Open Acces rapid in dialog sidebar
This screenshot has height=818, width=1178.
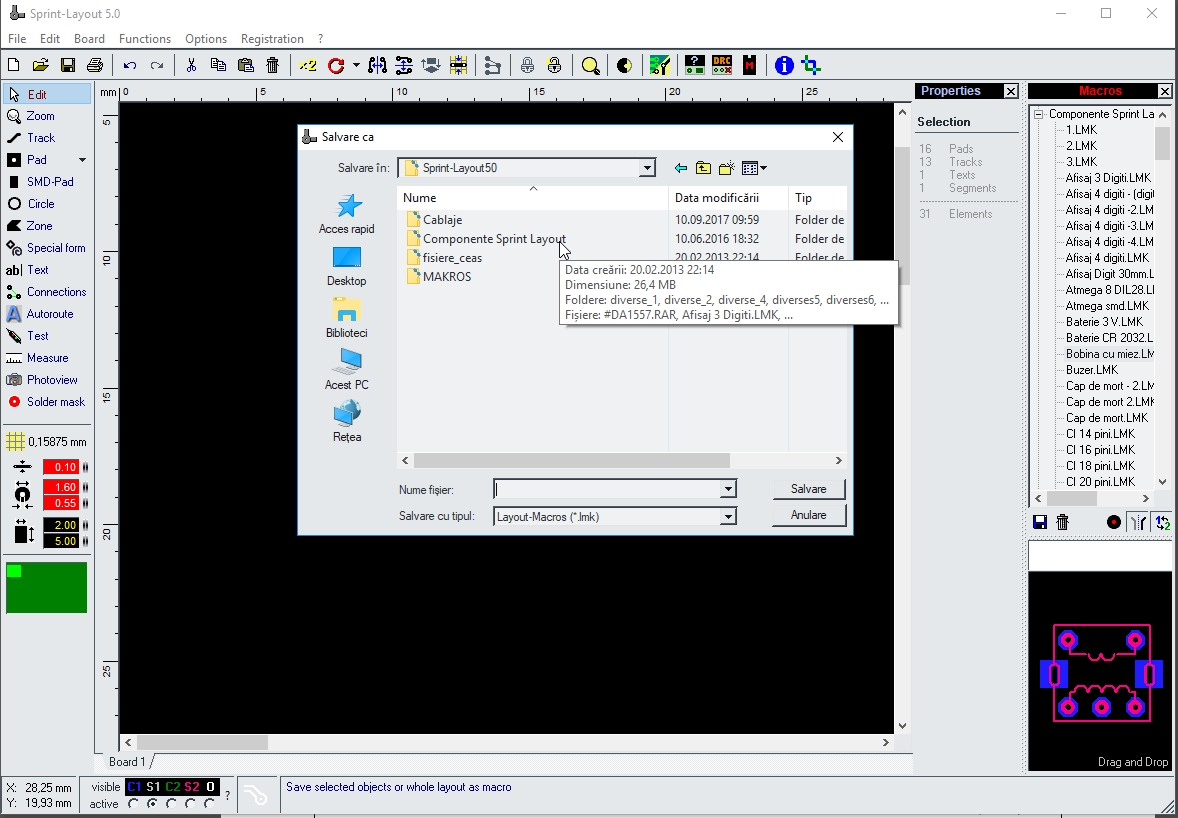pos(346,214)
